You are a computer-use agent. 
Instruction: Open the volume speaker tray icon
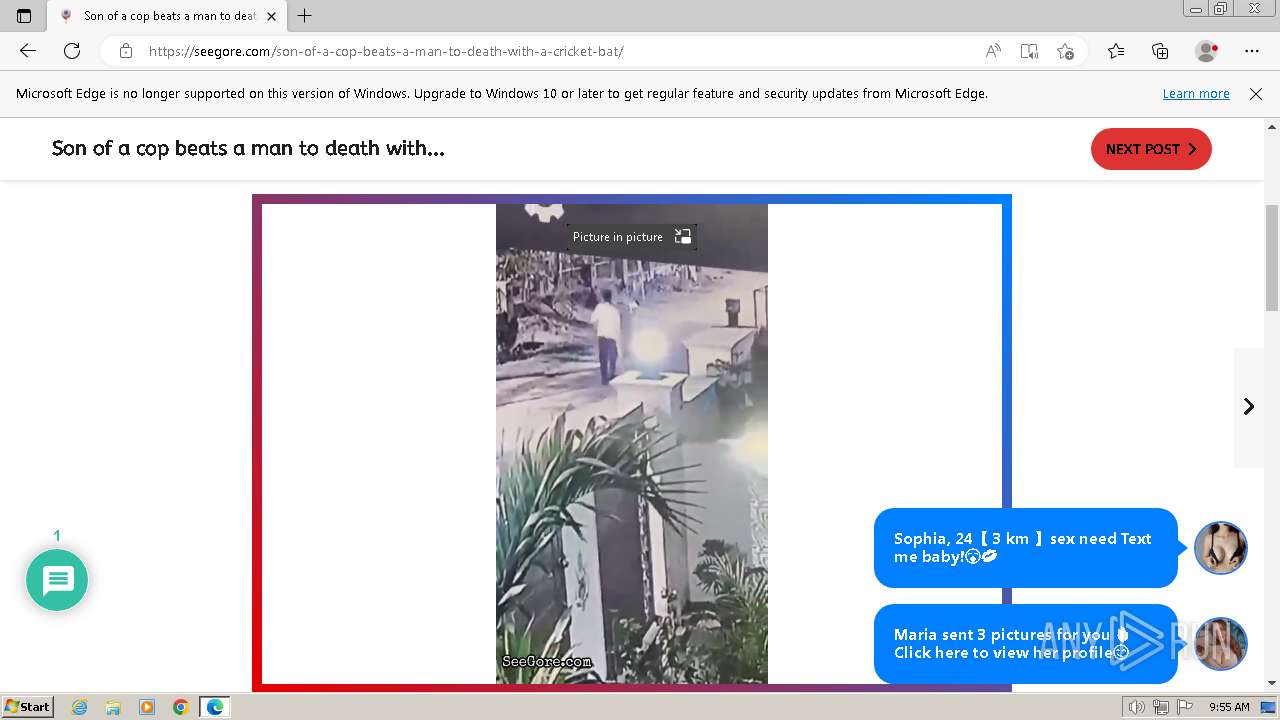click(1137, 707)
